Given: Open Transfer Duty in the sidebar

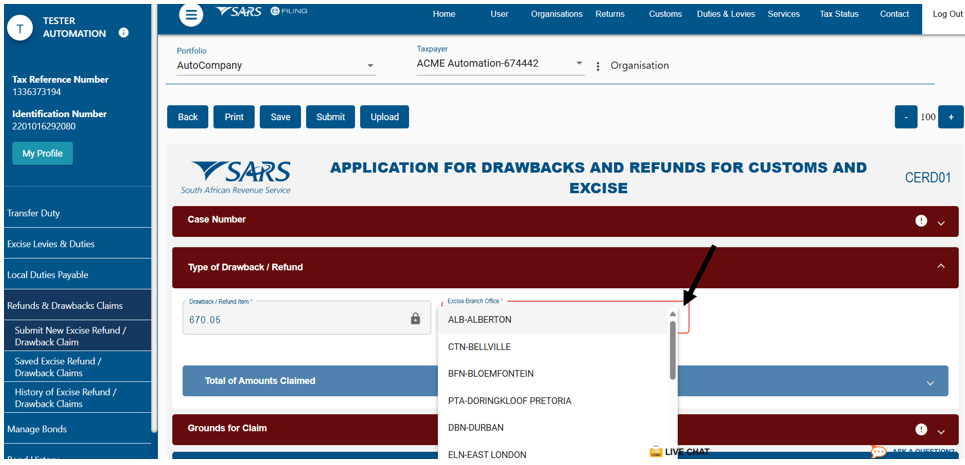Looking at the screenshot, I should click(76, 213).
